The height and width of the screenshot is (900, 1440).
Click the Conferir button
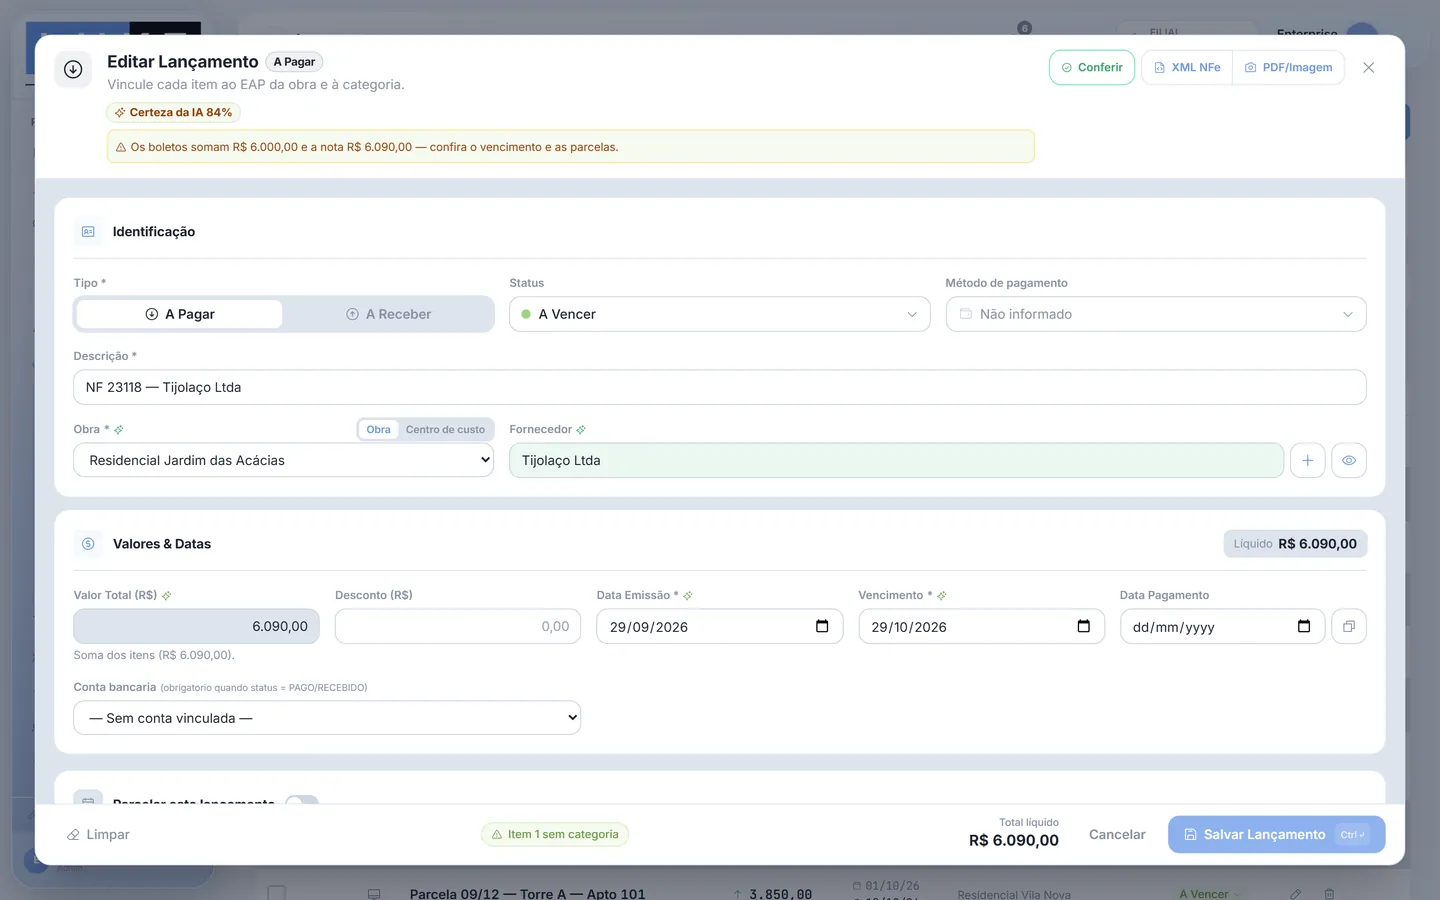1092,68
